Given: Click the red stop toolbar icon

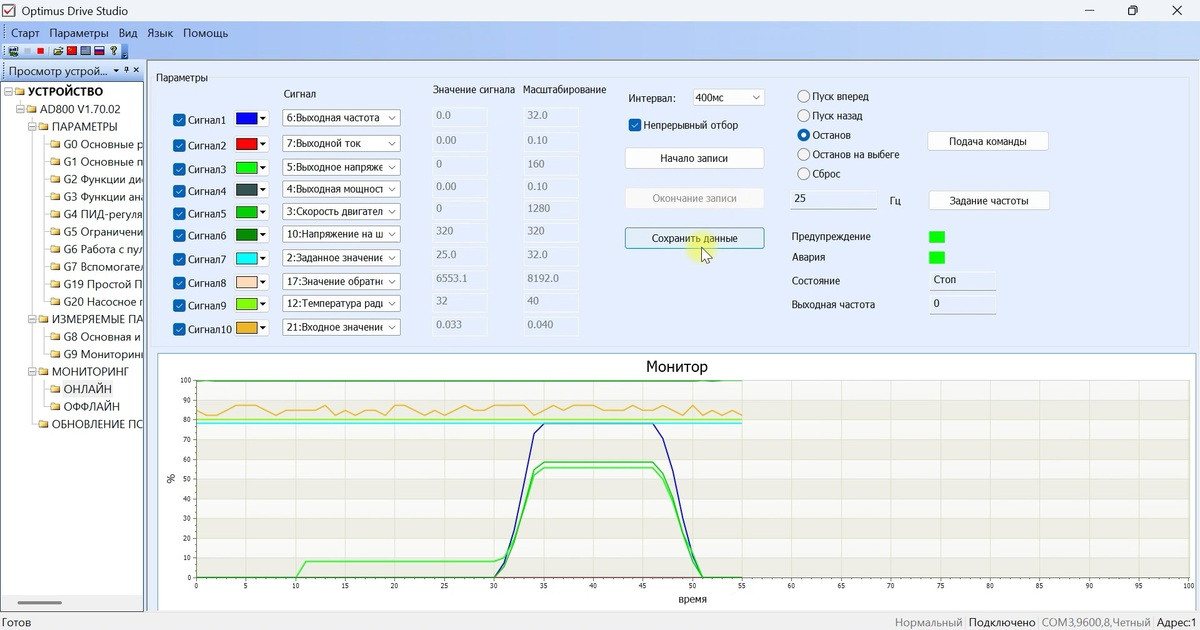Looking at the screenshot, I should (x=41, y=51).
